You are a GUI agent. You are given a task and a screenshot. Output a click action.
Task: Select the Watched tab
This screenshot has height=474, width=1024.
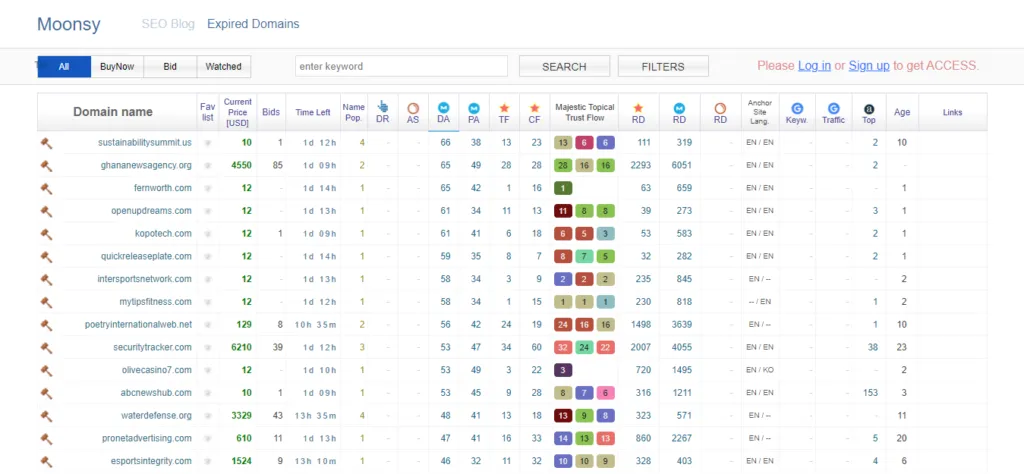(x=223, y=67)
